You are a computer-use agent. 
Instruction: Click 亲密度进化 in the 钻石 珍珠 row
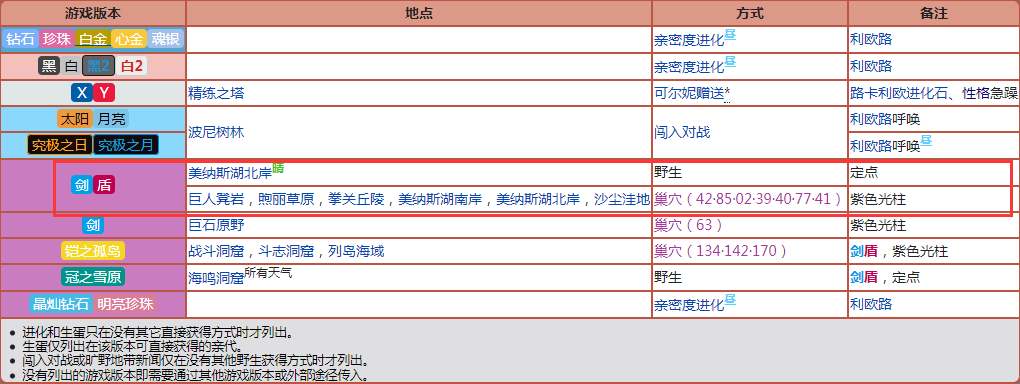(x=689, y=40)
